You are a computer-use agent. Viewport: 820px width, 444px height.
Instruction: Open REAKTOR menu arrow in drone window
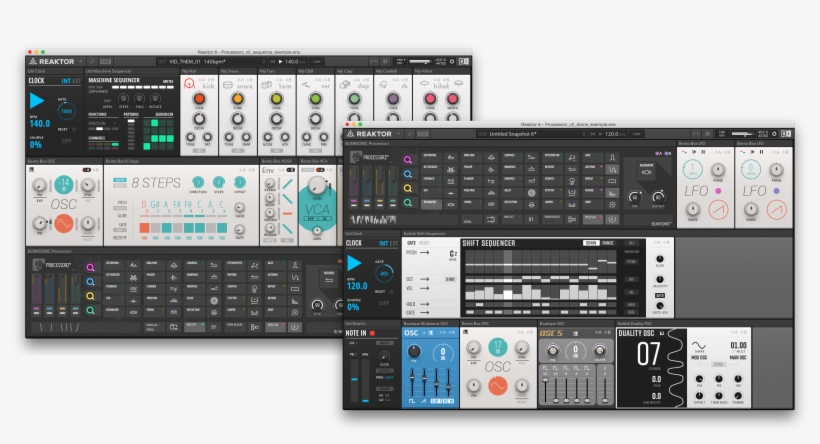coord(398,134)
